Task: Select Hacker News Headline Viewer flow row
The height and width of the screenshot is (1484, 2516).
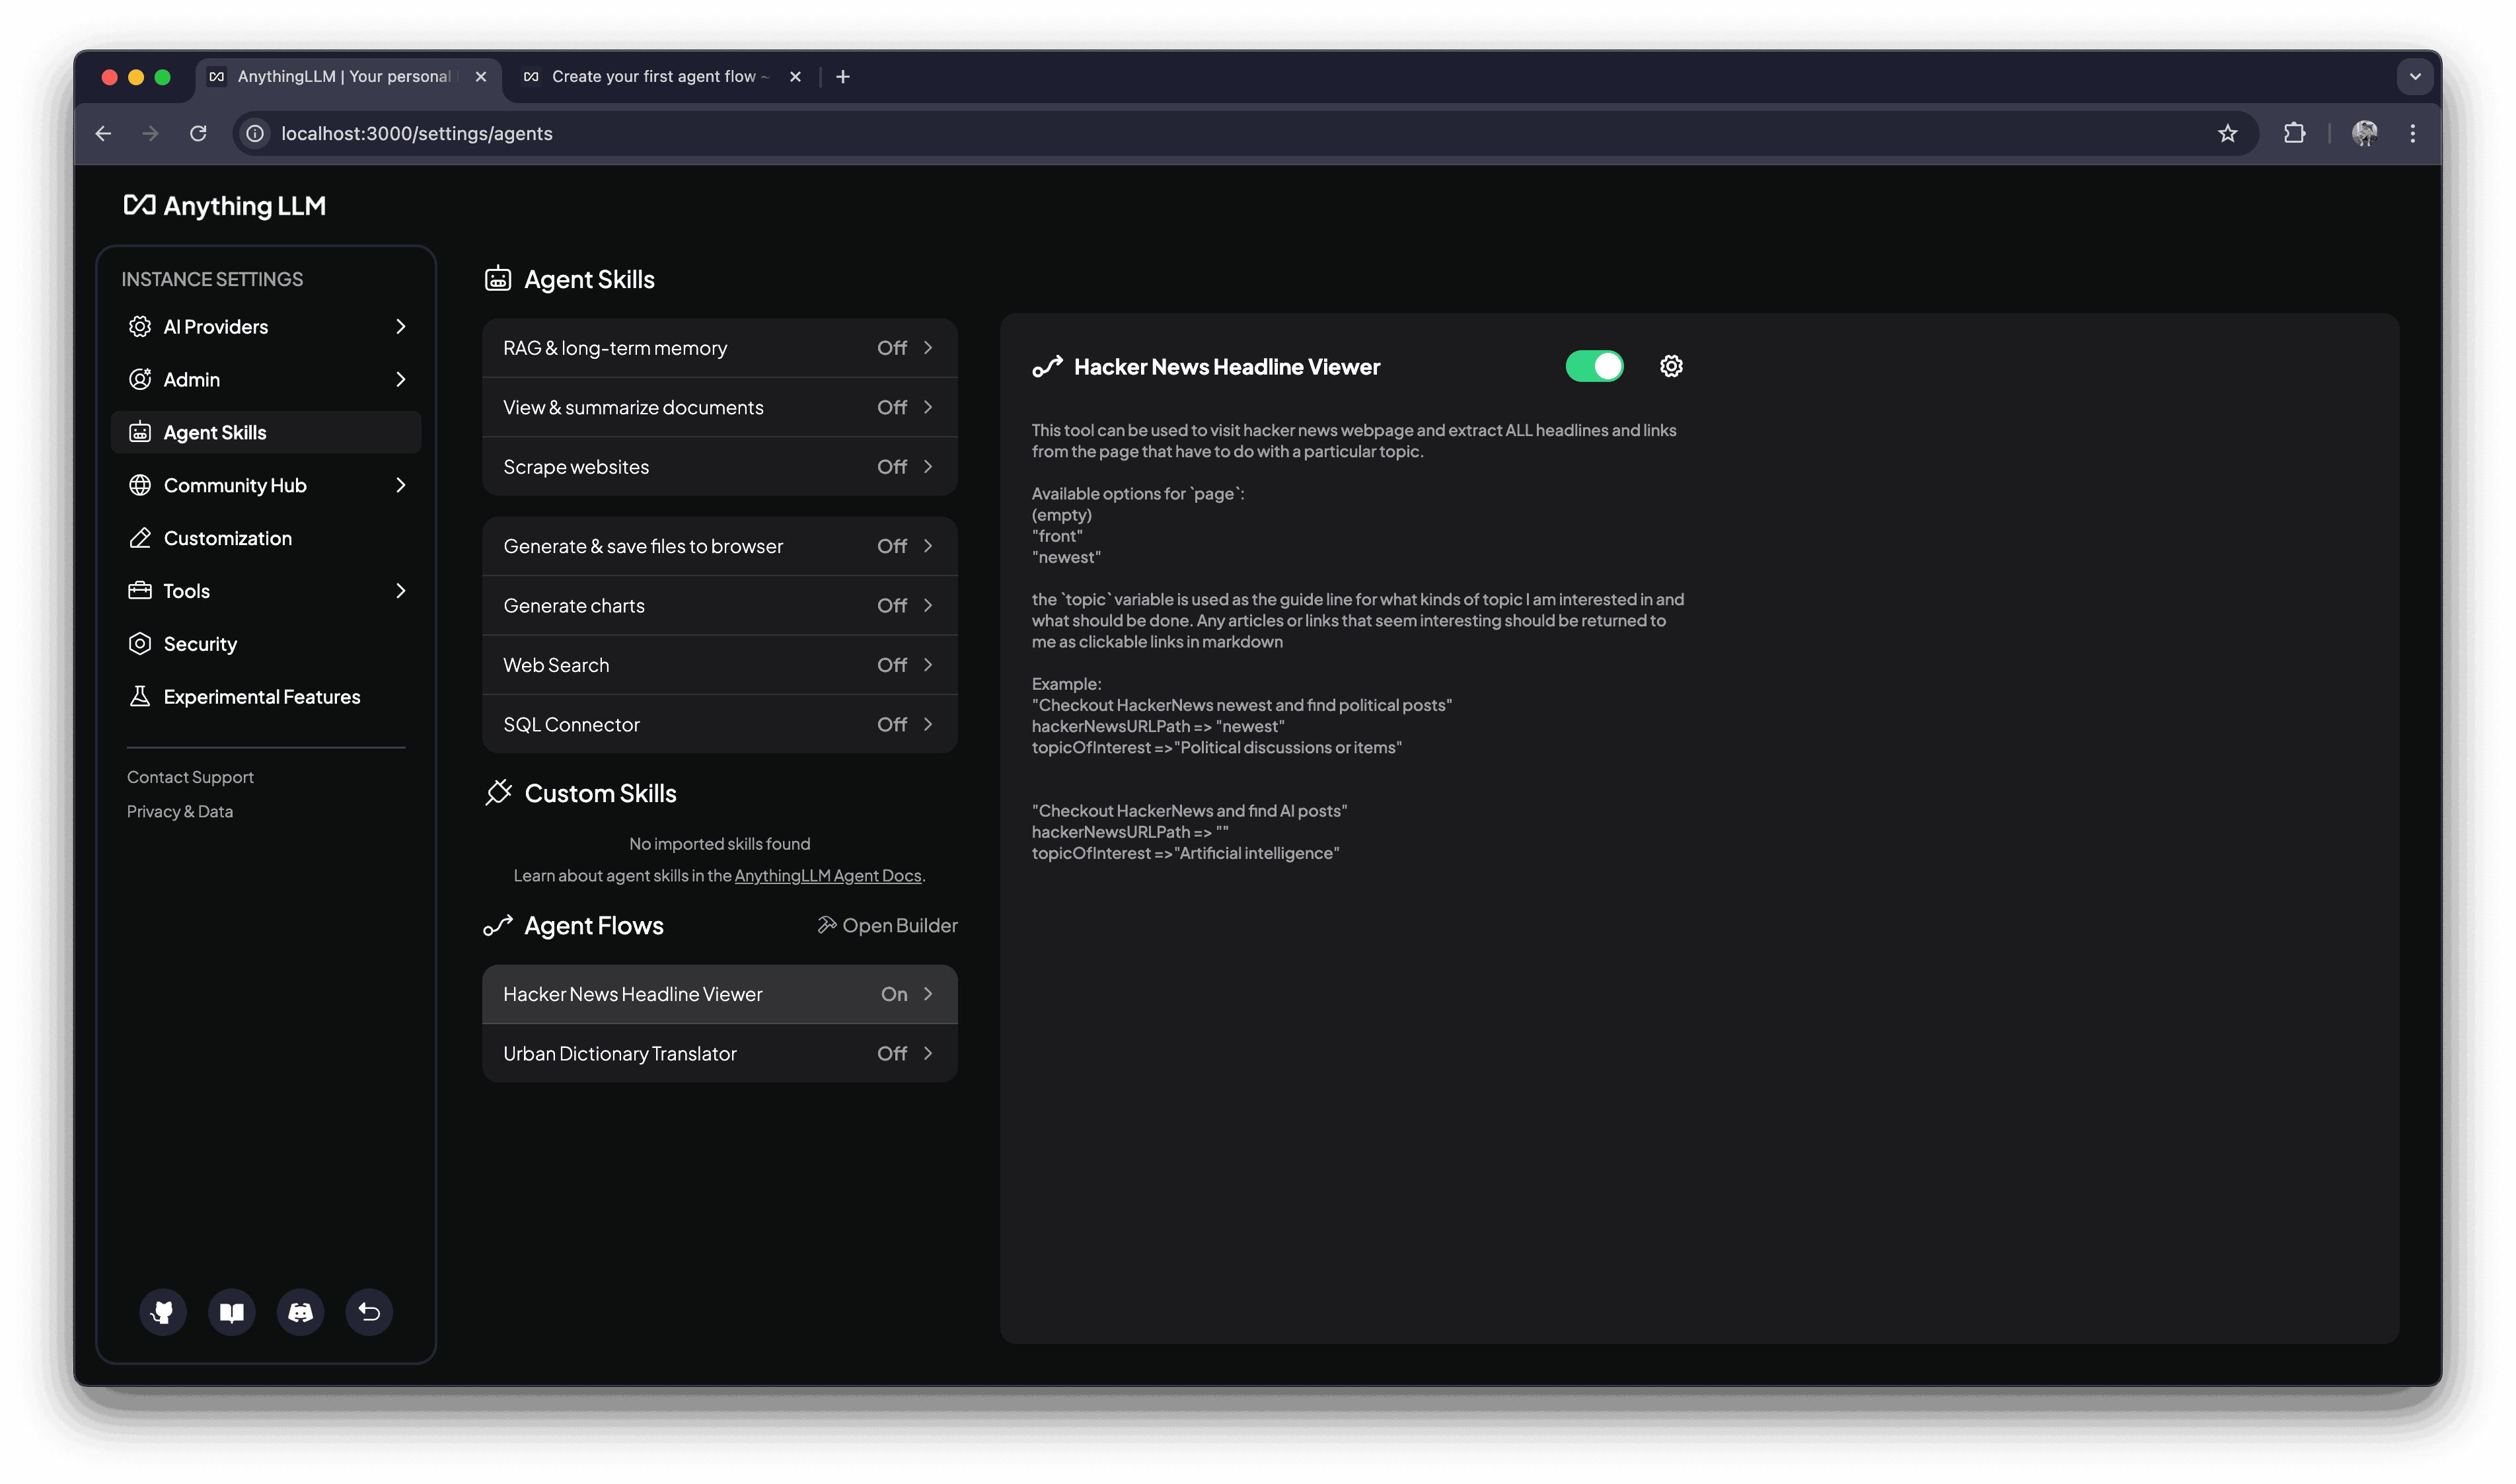Action: tap(719, 994)
